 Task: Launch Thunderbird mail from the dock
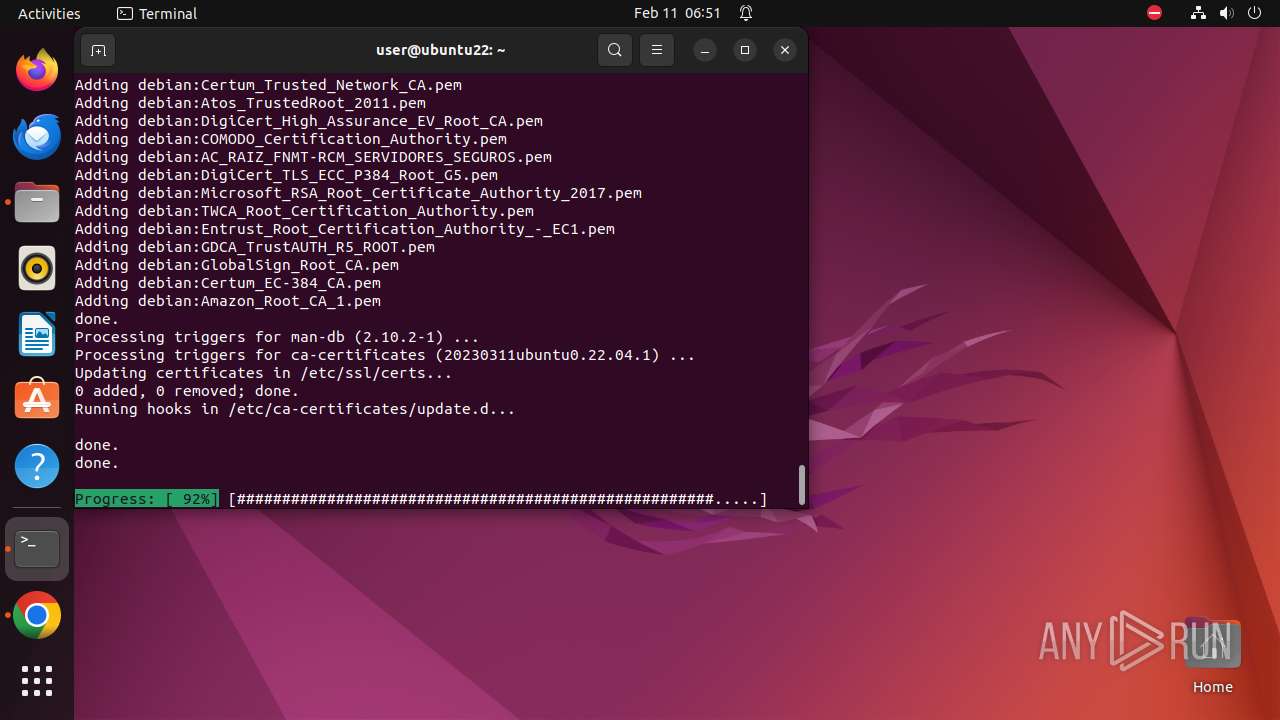37,136
